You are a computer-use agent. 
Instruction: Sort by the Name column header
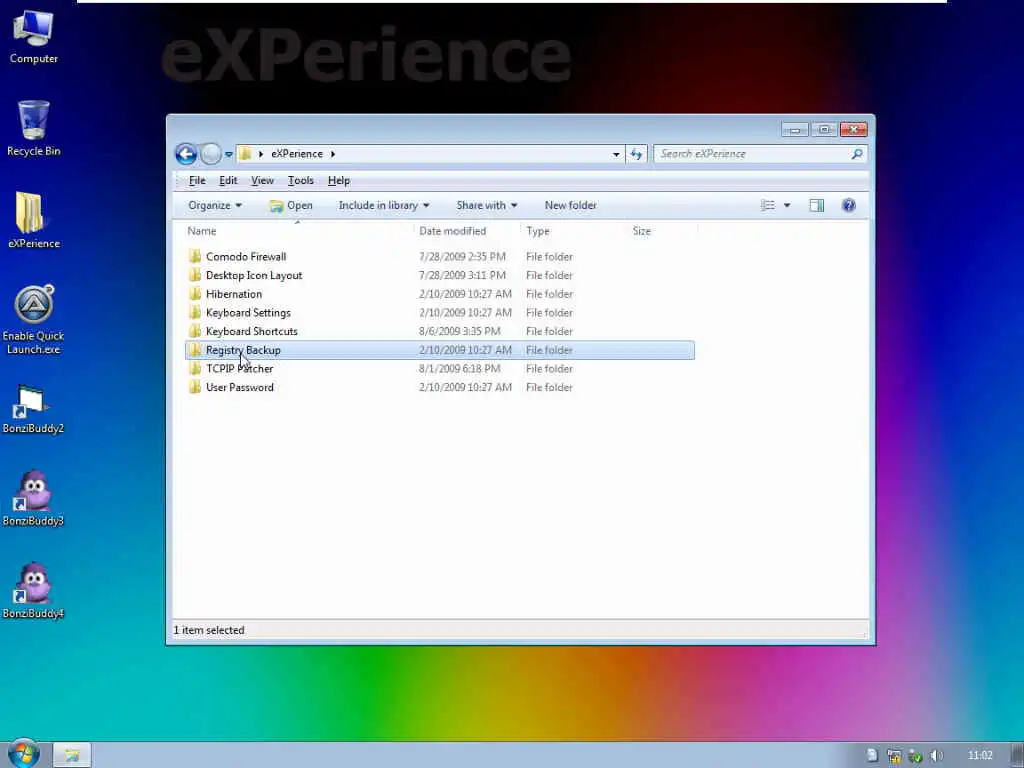[294, 231]
